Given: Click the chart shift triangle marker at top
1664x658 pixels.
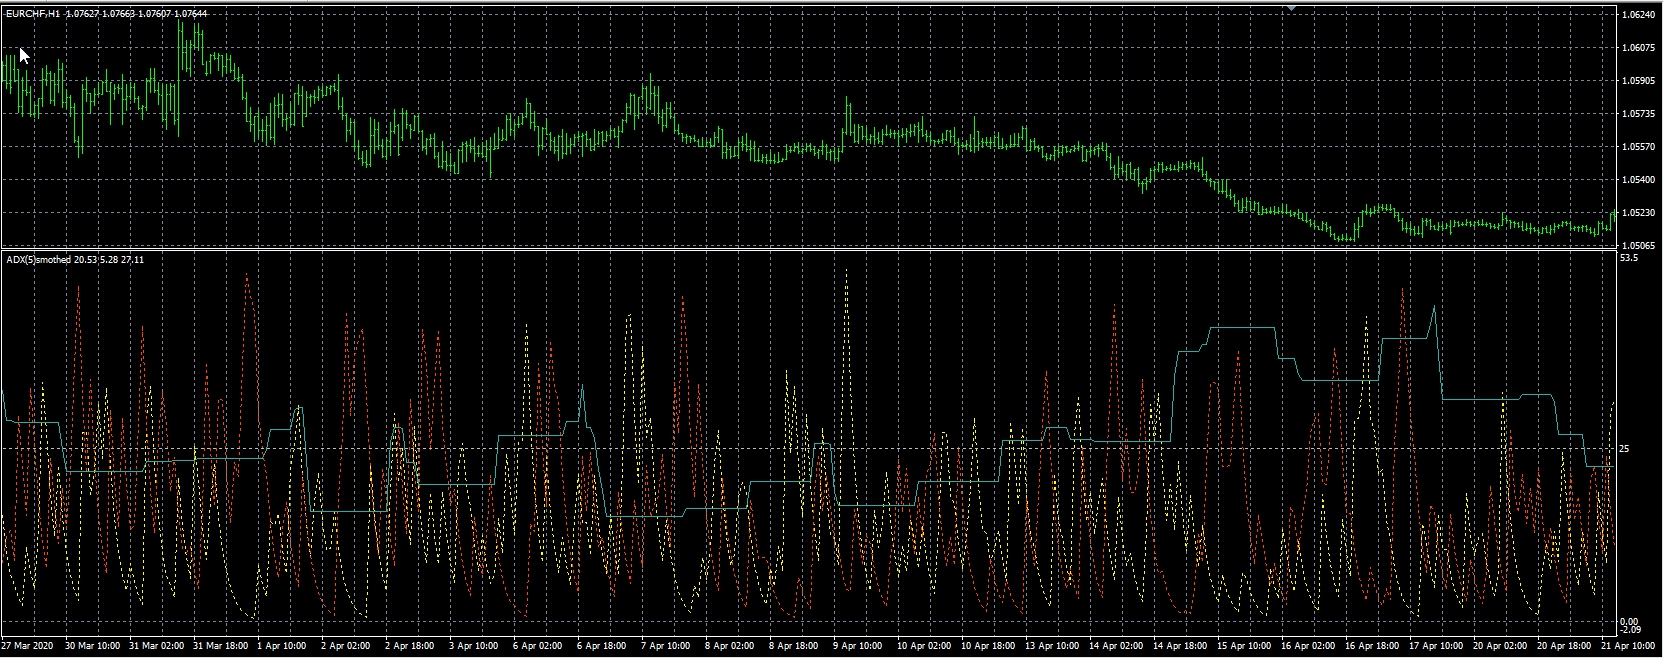Looking at the screenshot, I should click(1292, 7).
